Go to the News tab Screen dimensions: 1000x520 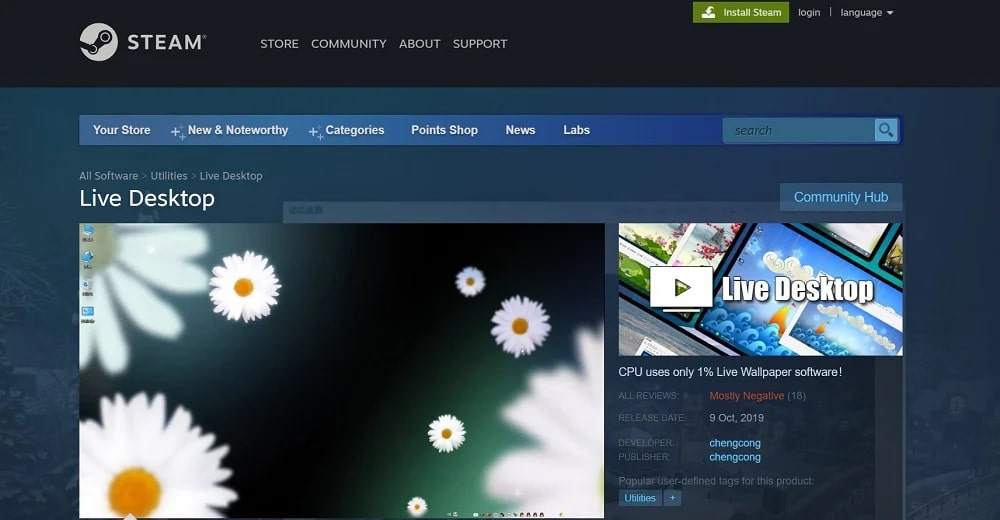(x=520, y=130)
